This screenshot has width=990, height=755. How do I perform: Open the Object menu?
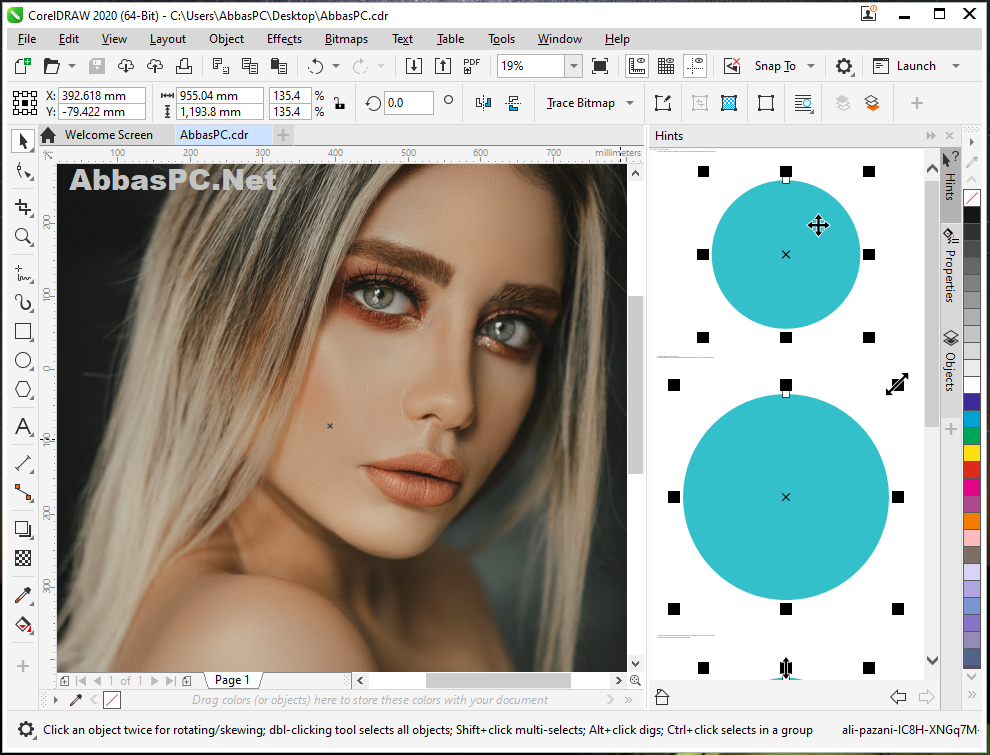tap(227, 39)
